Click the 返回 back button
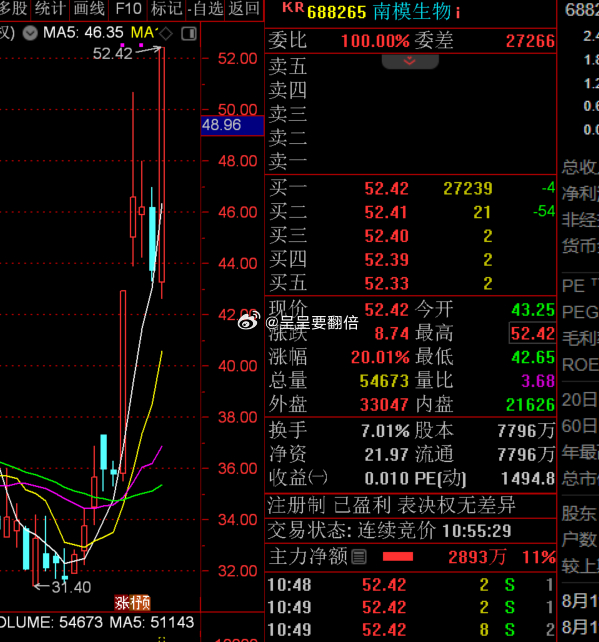Screen dimensions: 599x642 tap(244, 8)
